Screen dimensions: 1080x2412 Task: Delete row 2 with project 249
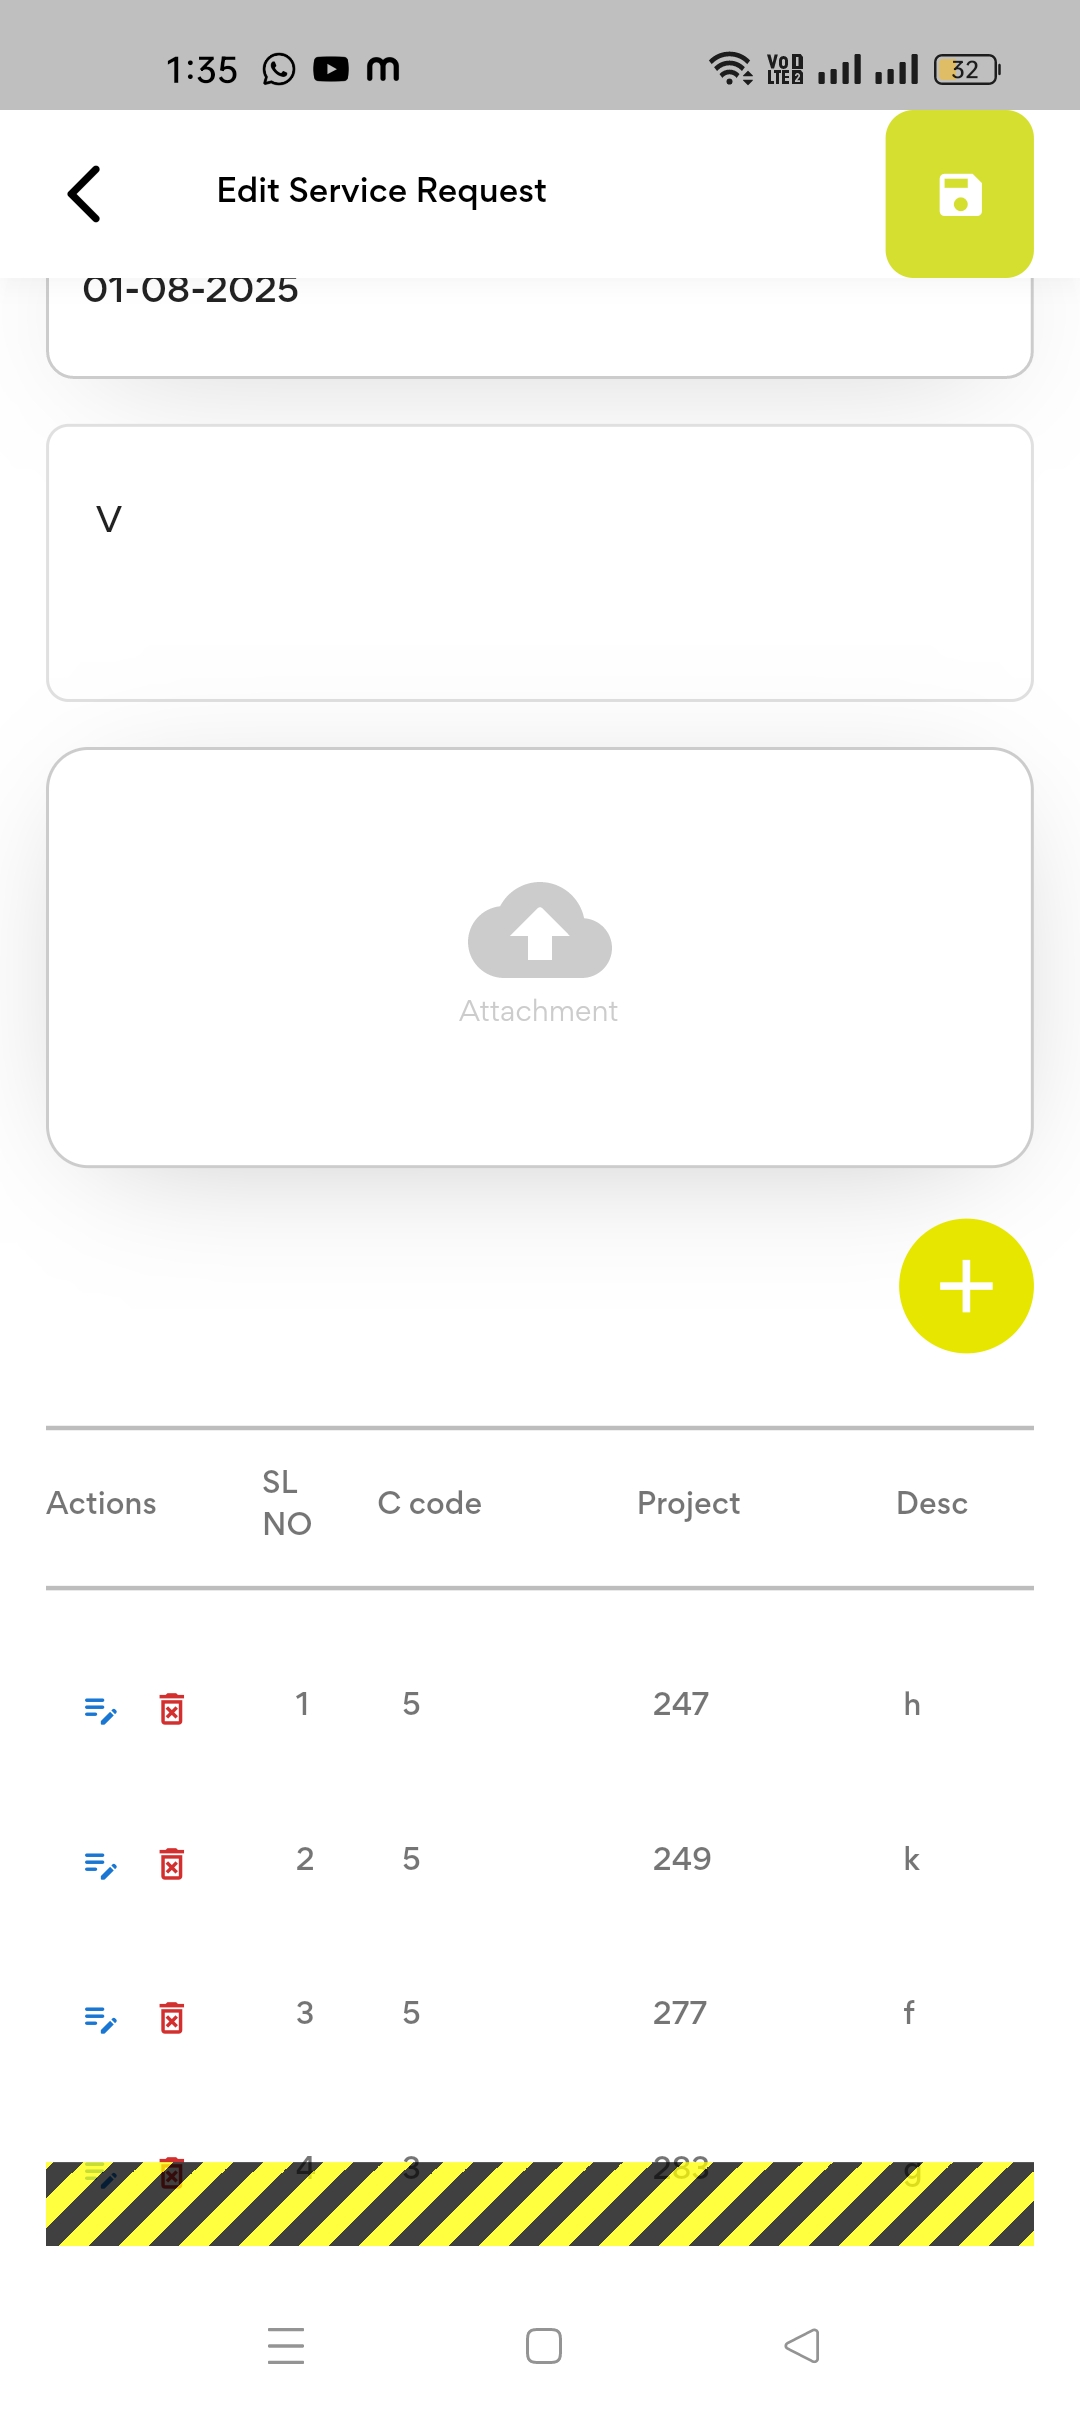click(172, 1864)
